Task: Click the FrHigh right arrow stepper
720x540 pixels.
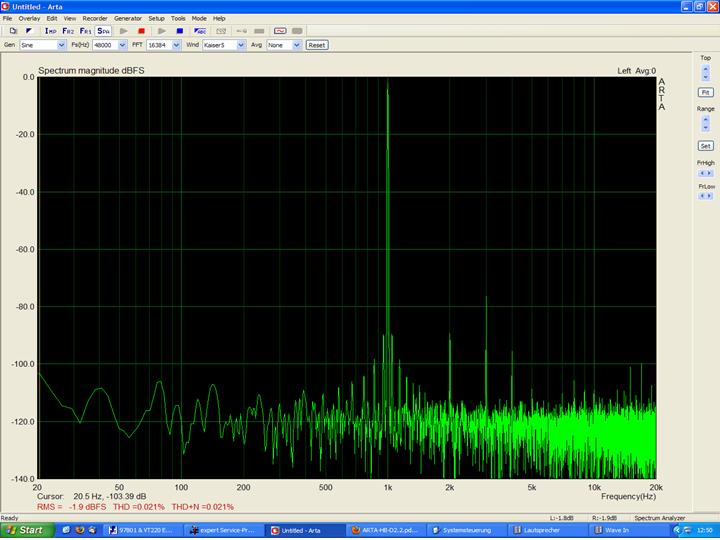Action: coord(710,172)
